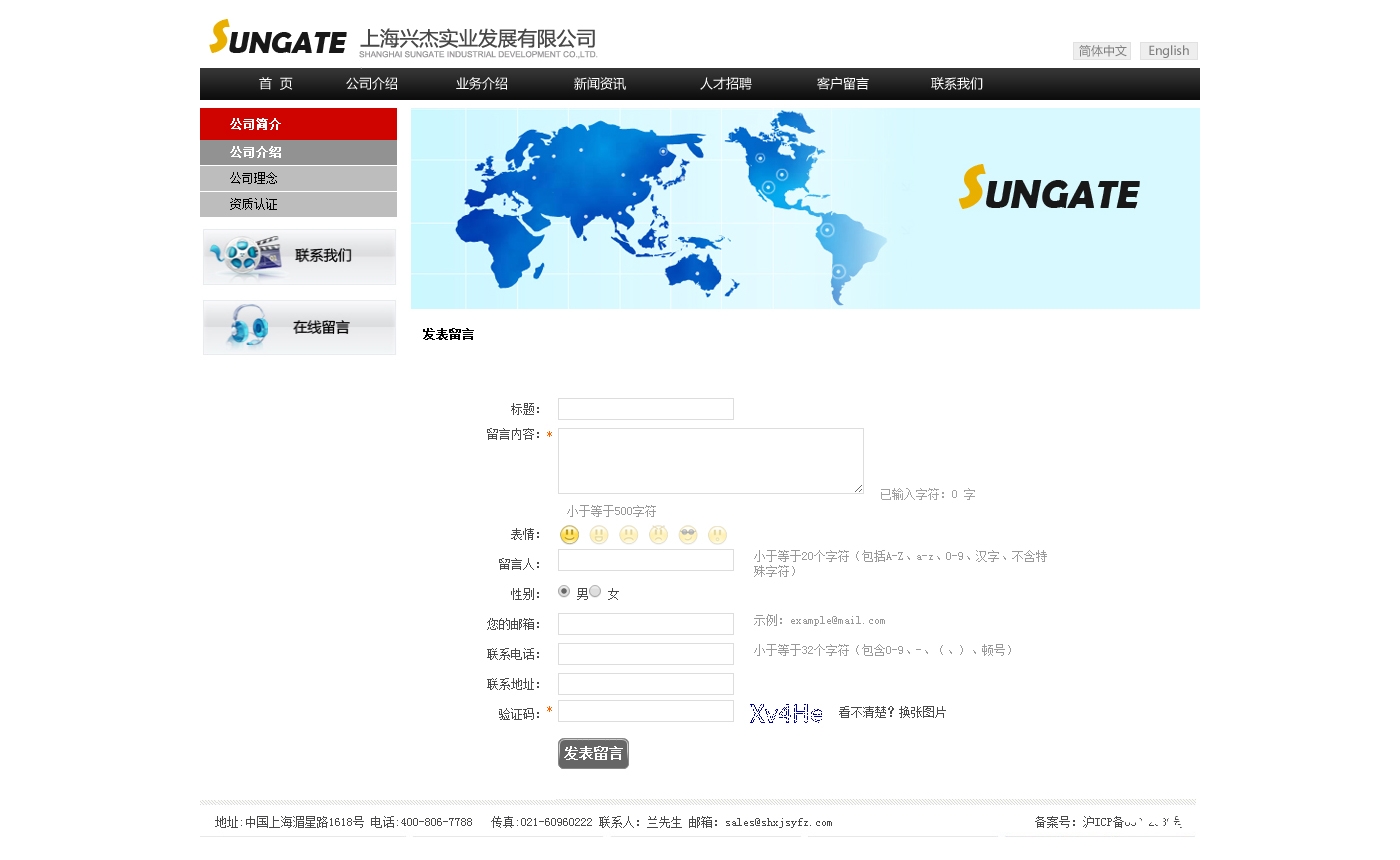
Task: Click the 示例: example@mail.com hint
Action: click(819, 620)
